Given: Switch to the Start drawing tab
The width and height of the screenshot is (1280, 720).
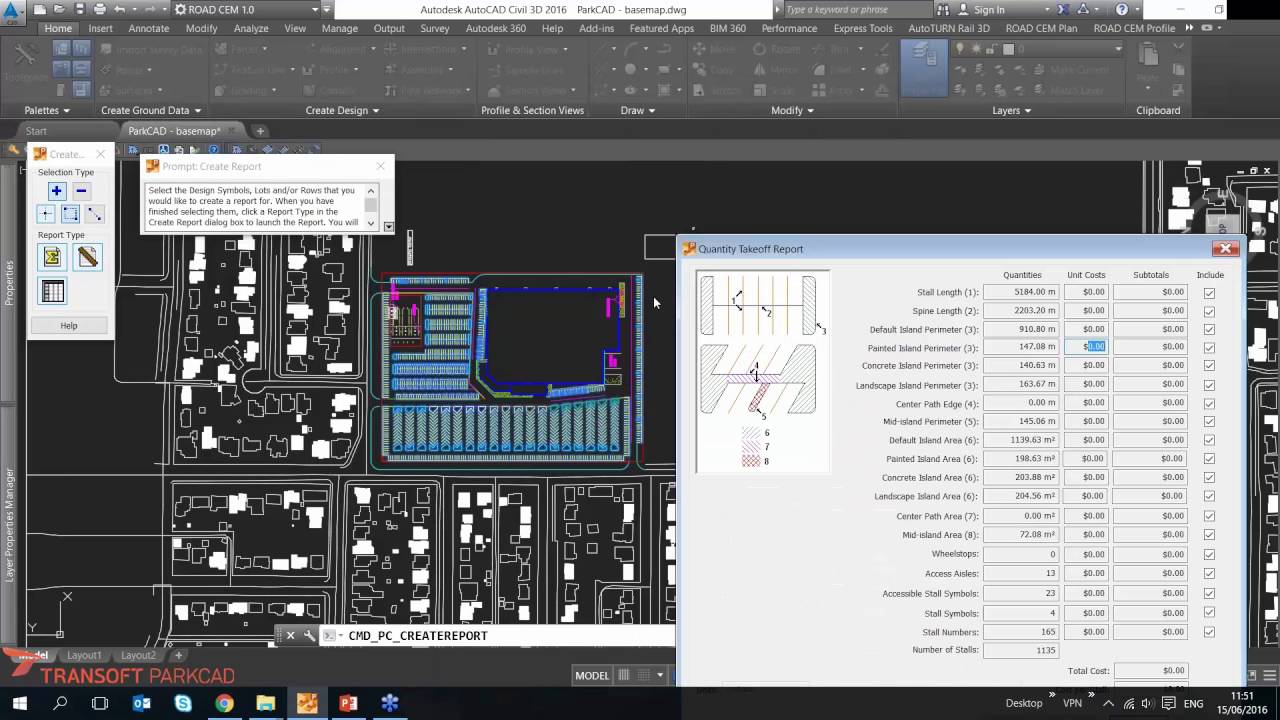Looking at the screenshot, I should point(36,131).
